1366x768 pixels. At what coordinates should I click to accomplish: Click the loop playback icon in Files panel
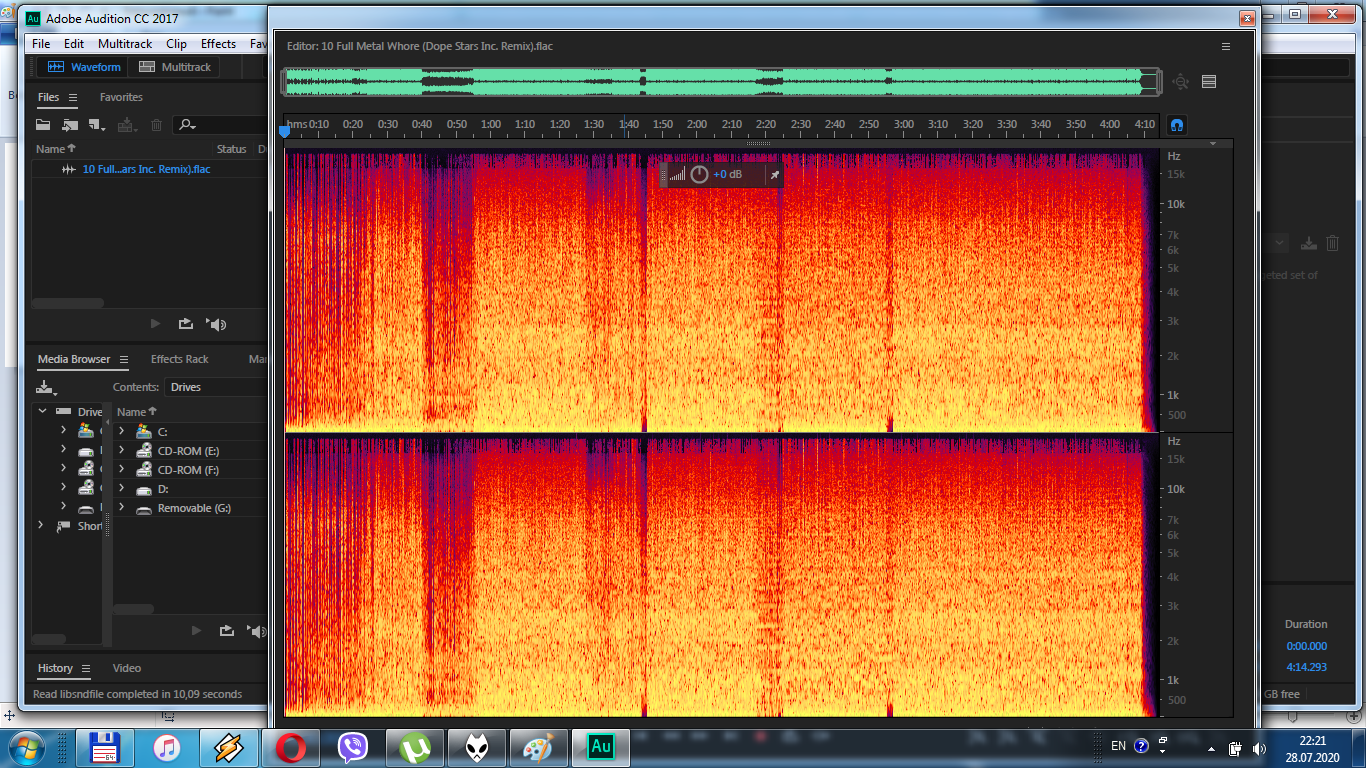[186, 324]
